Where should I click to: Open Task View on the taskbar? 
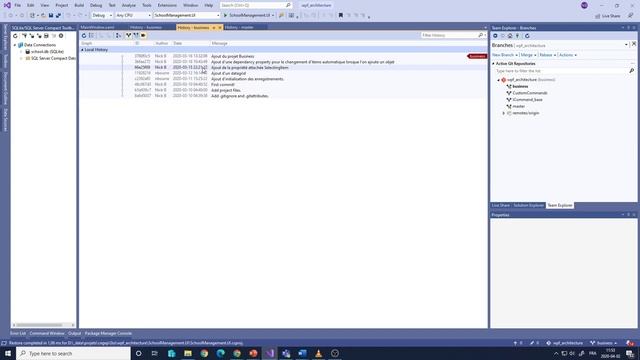click(155, 353)
